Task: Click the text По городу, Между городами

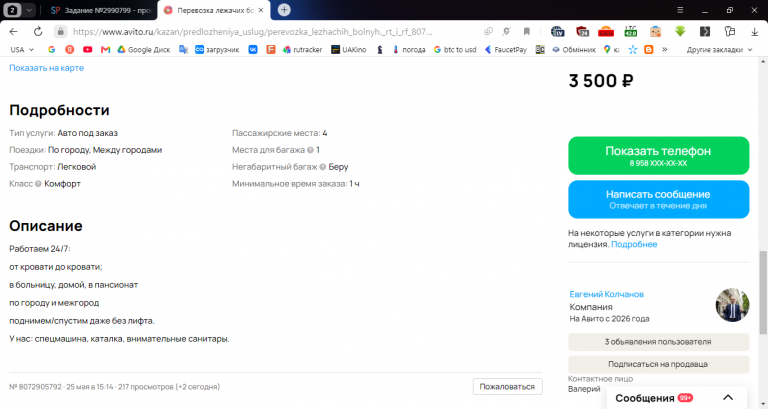Action: point(105,150)
